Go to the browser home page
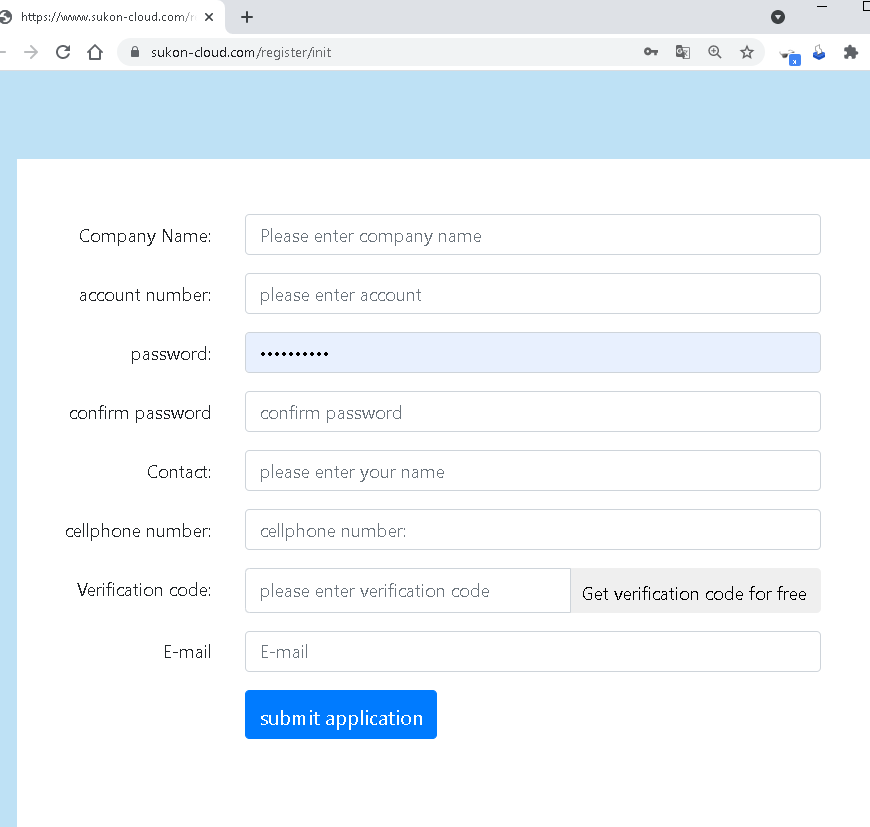 pos(95,52)
